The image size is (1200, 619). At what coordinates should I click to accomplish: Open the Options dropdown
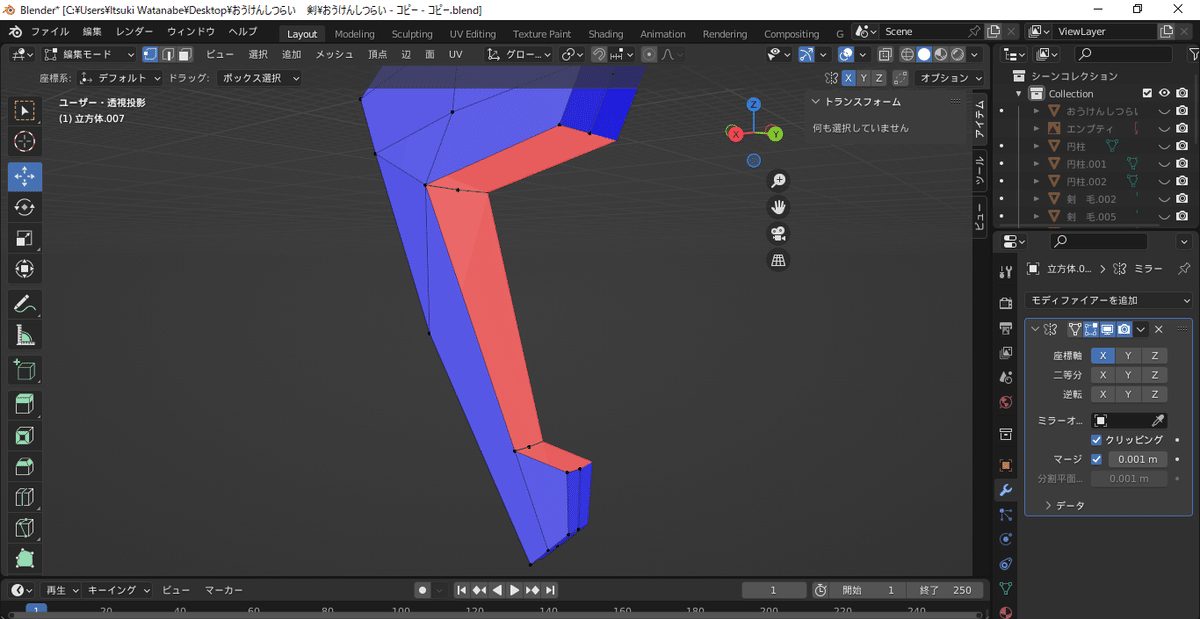(950, 78)
